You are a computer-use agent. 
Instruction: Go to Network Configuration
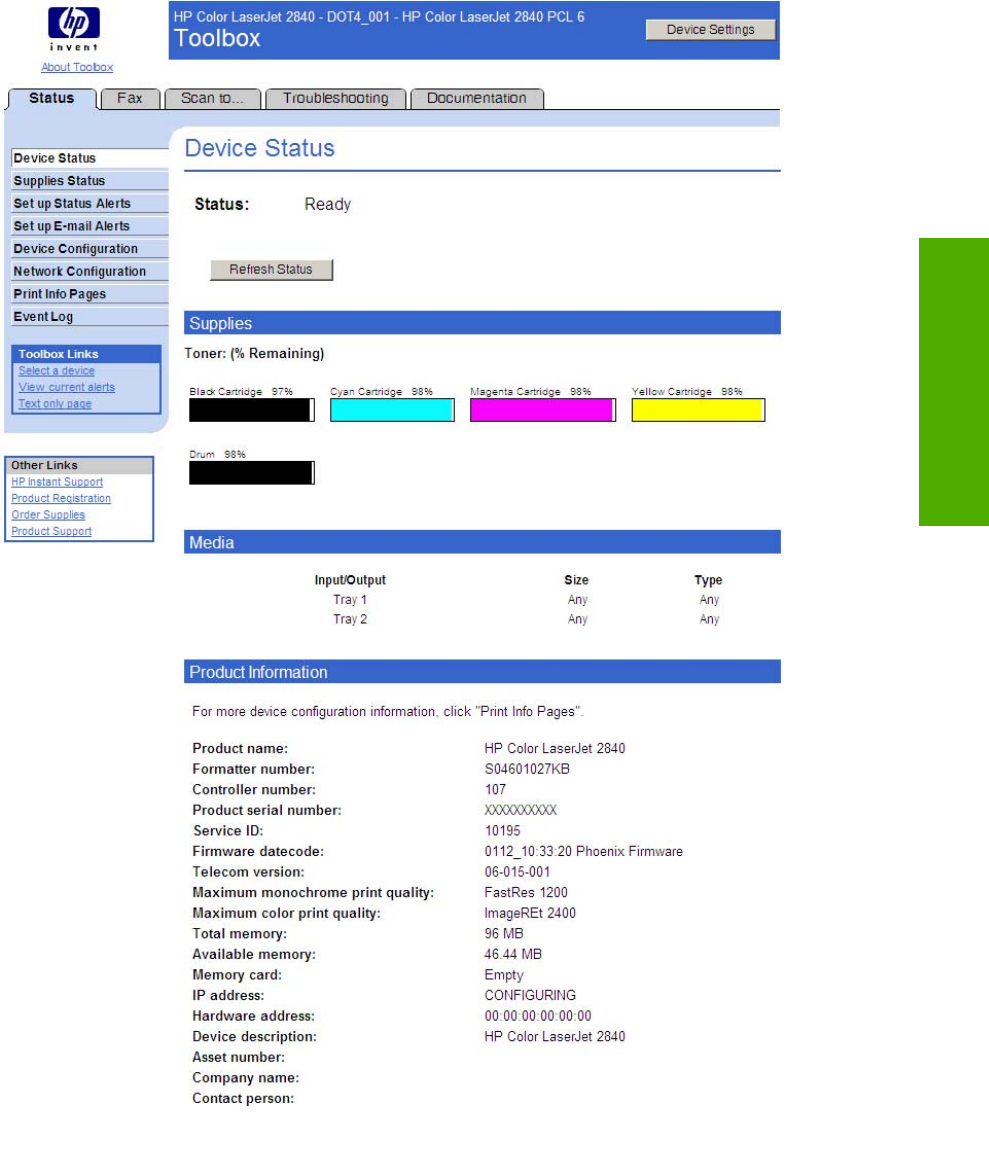coord(89,271)
